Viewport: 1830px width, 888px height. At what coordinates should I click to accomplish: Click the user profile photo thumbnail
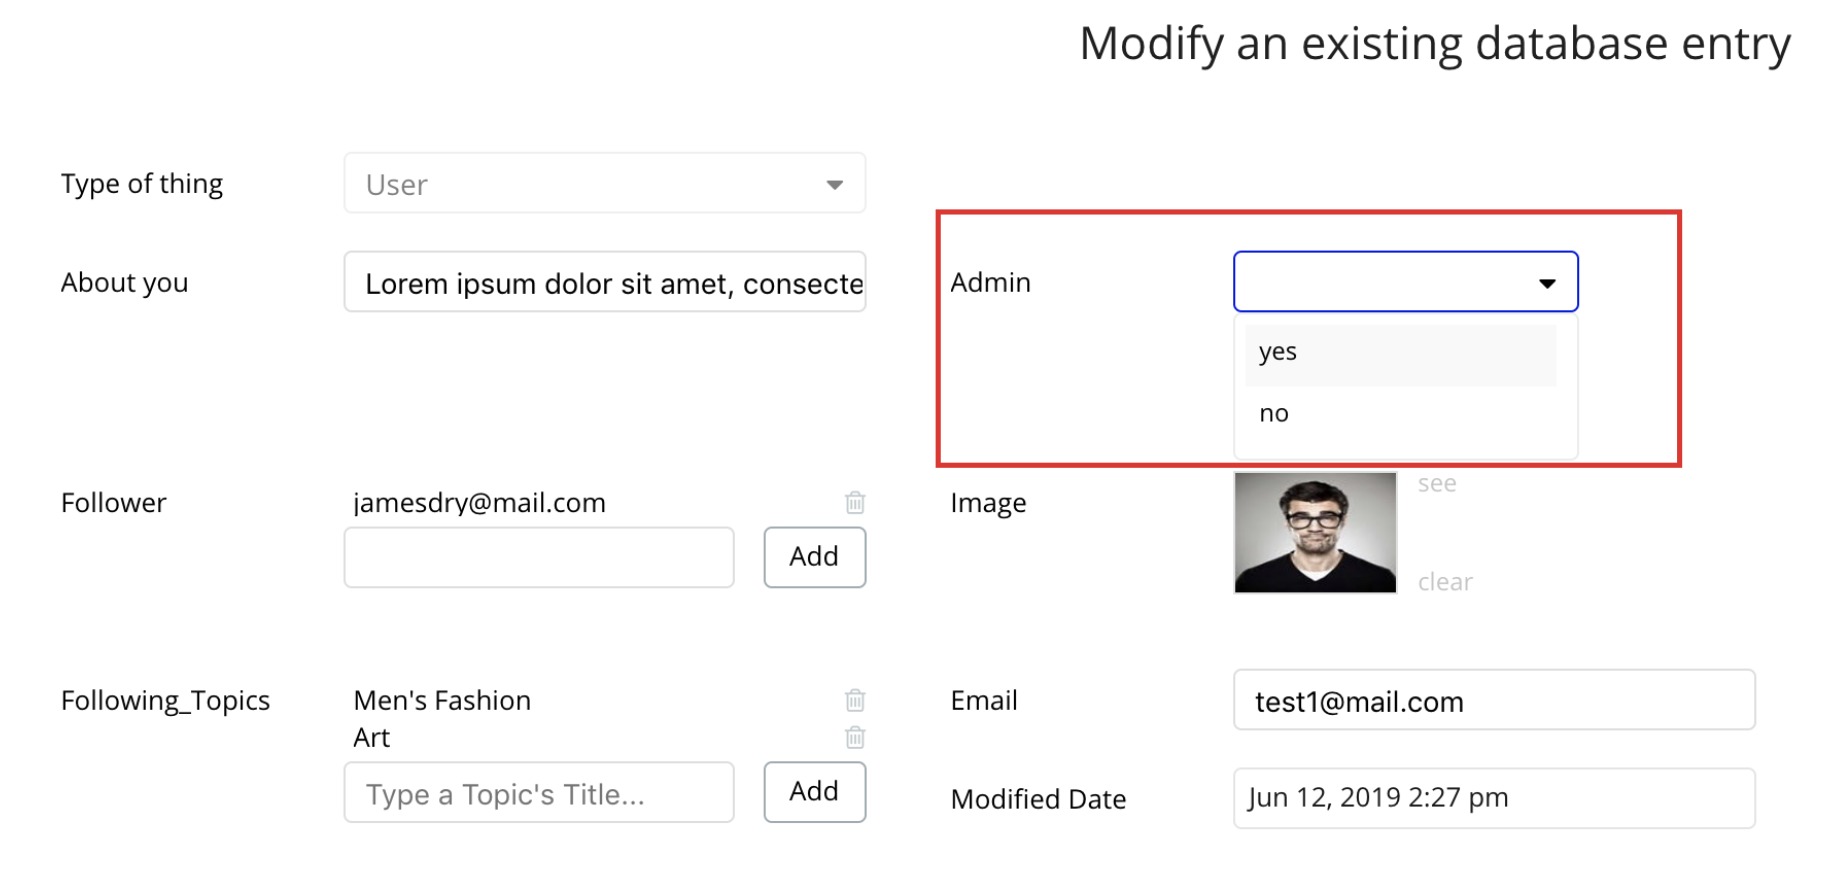click(1315, 533)
